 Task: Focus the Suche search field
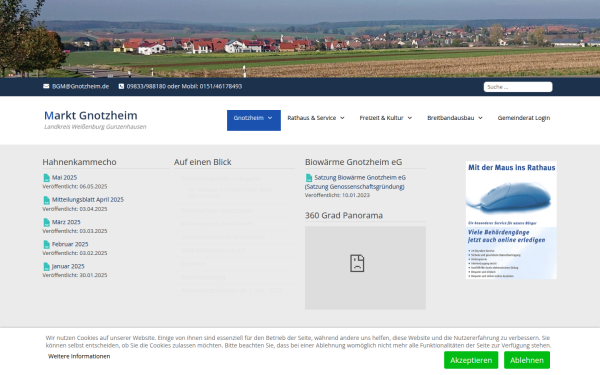point(518,87)
